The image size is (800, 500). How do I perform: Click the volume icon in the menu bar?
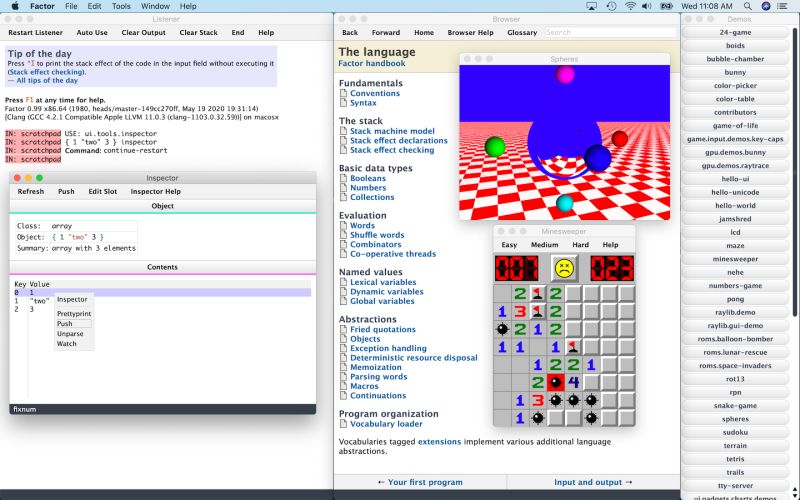[x=646, y=6]
